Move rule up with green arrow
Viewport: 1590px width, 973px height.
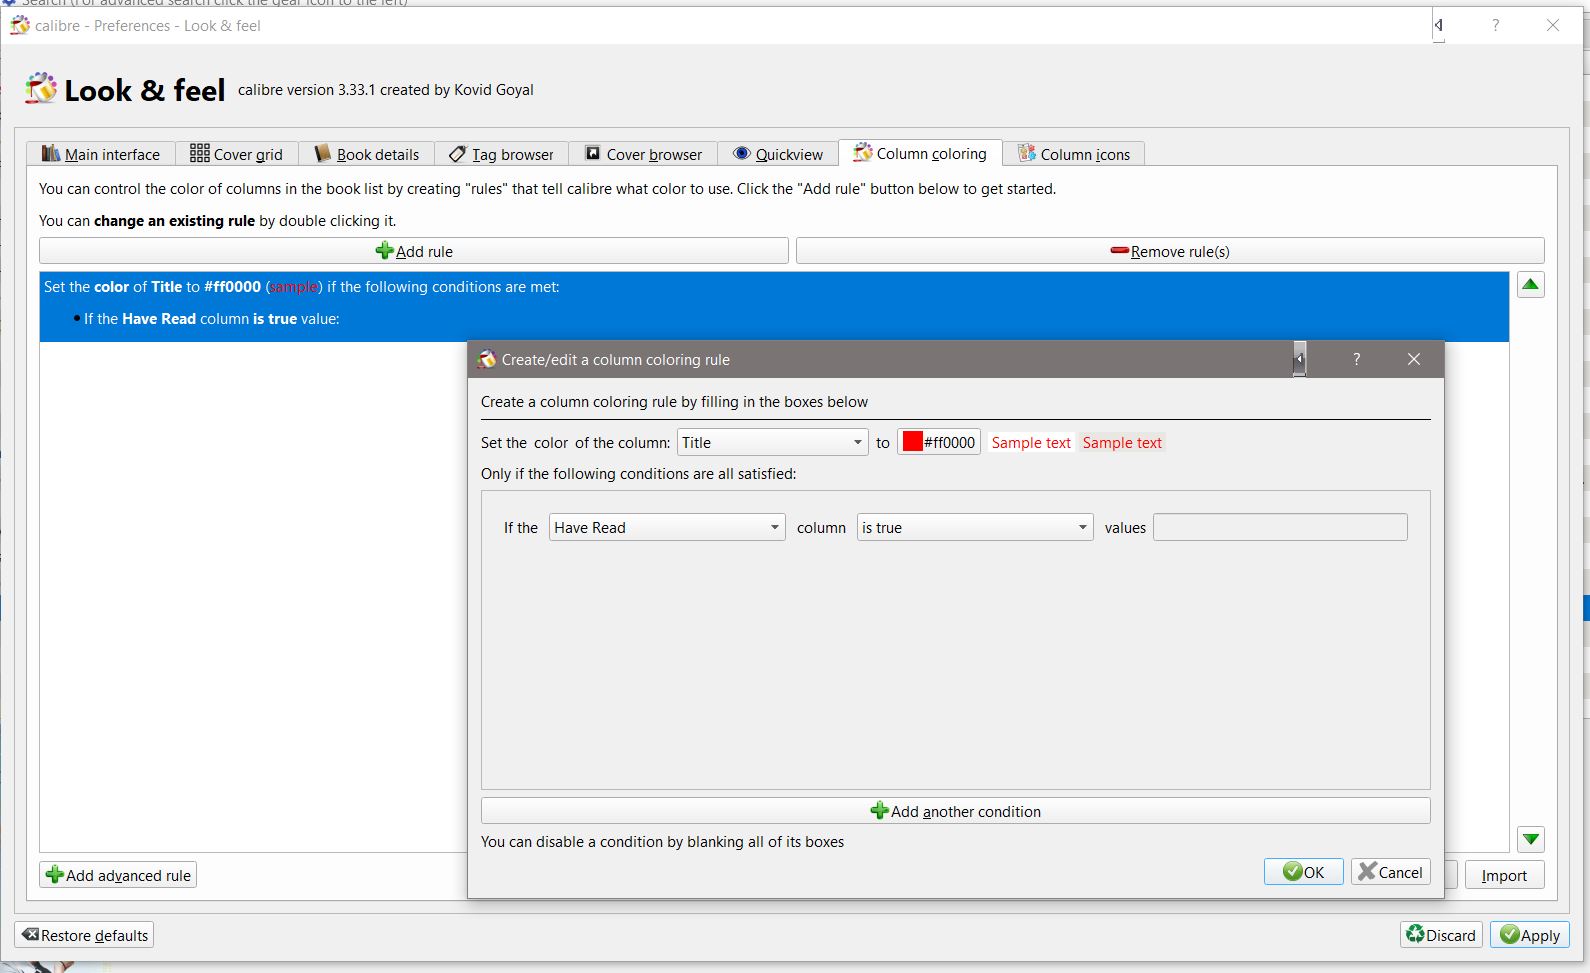(x=1530, y=285)
